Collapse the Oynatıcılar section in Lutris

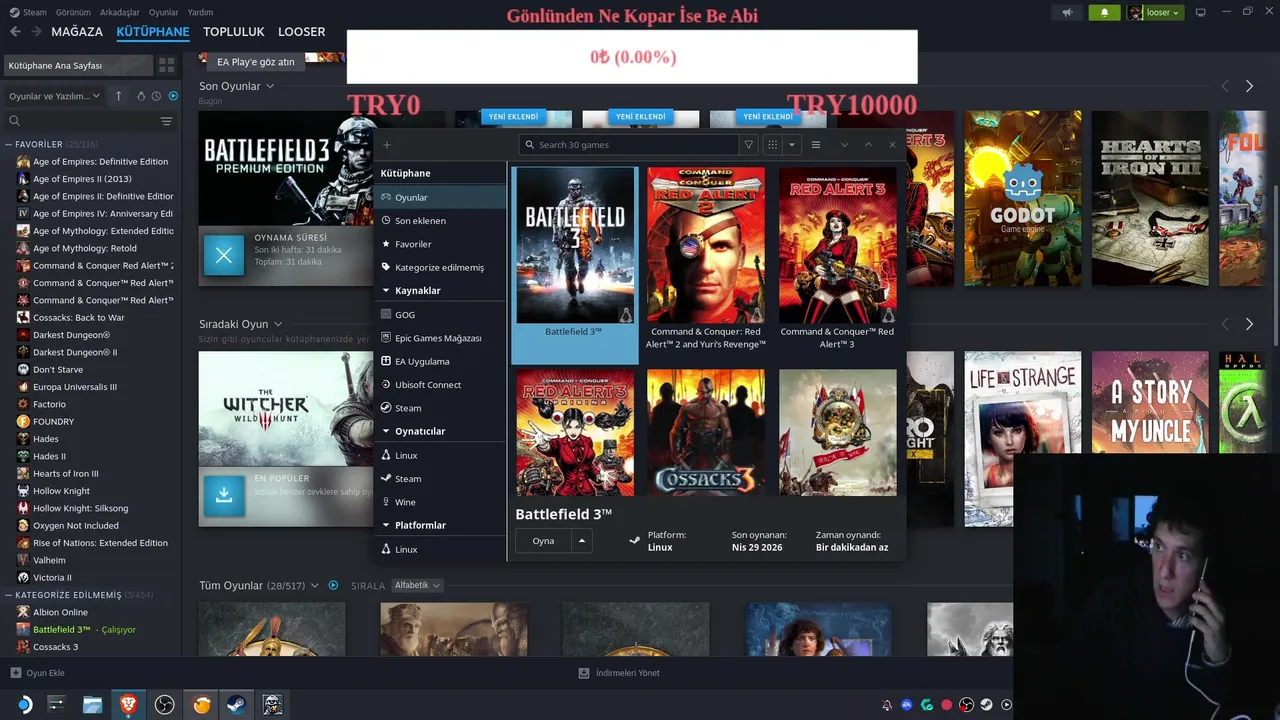tap(386, 431)
